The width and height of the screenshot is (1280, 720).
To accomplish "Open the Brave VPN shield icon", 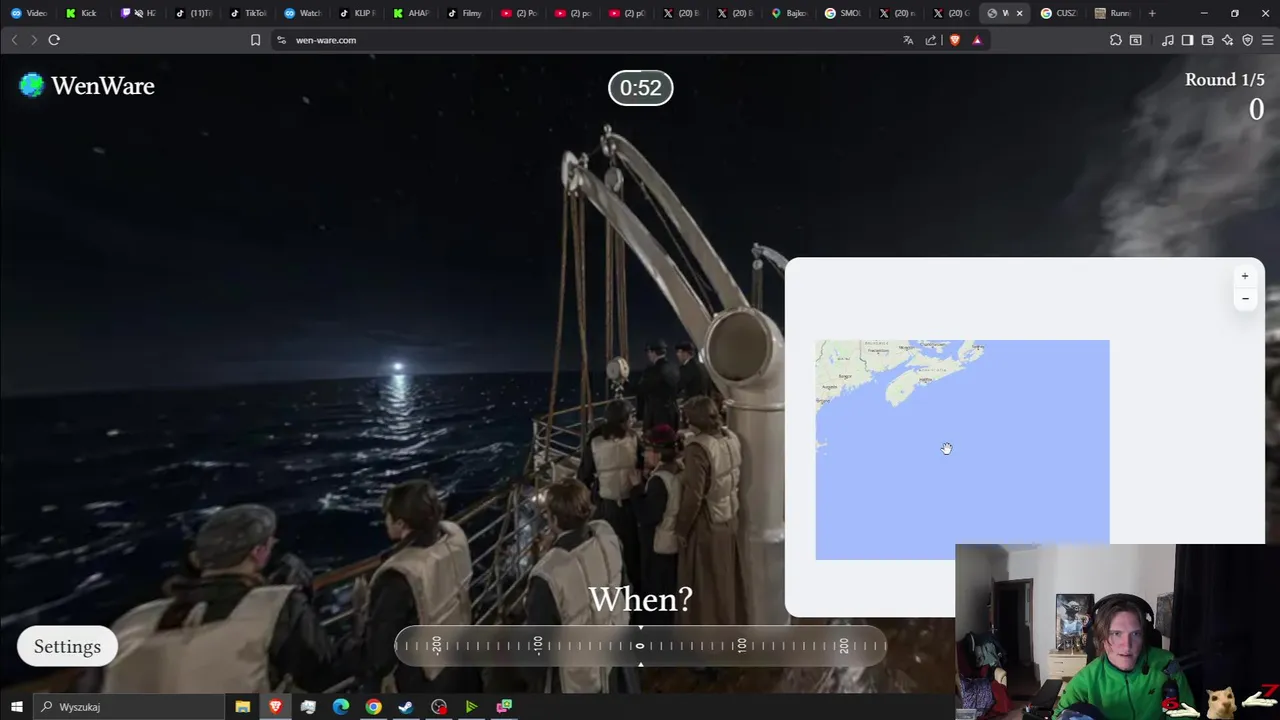I will pos(1247,40).
